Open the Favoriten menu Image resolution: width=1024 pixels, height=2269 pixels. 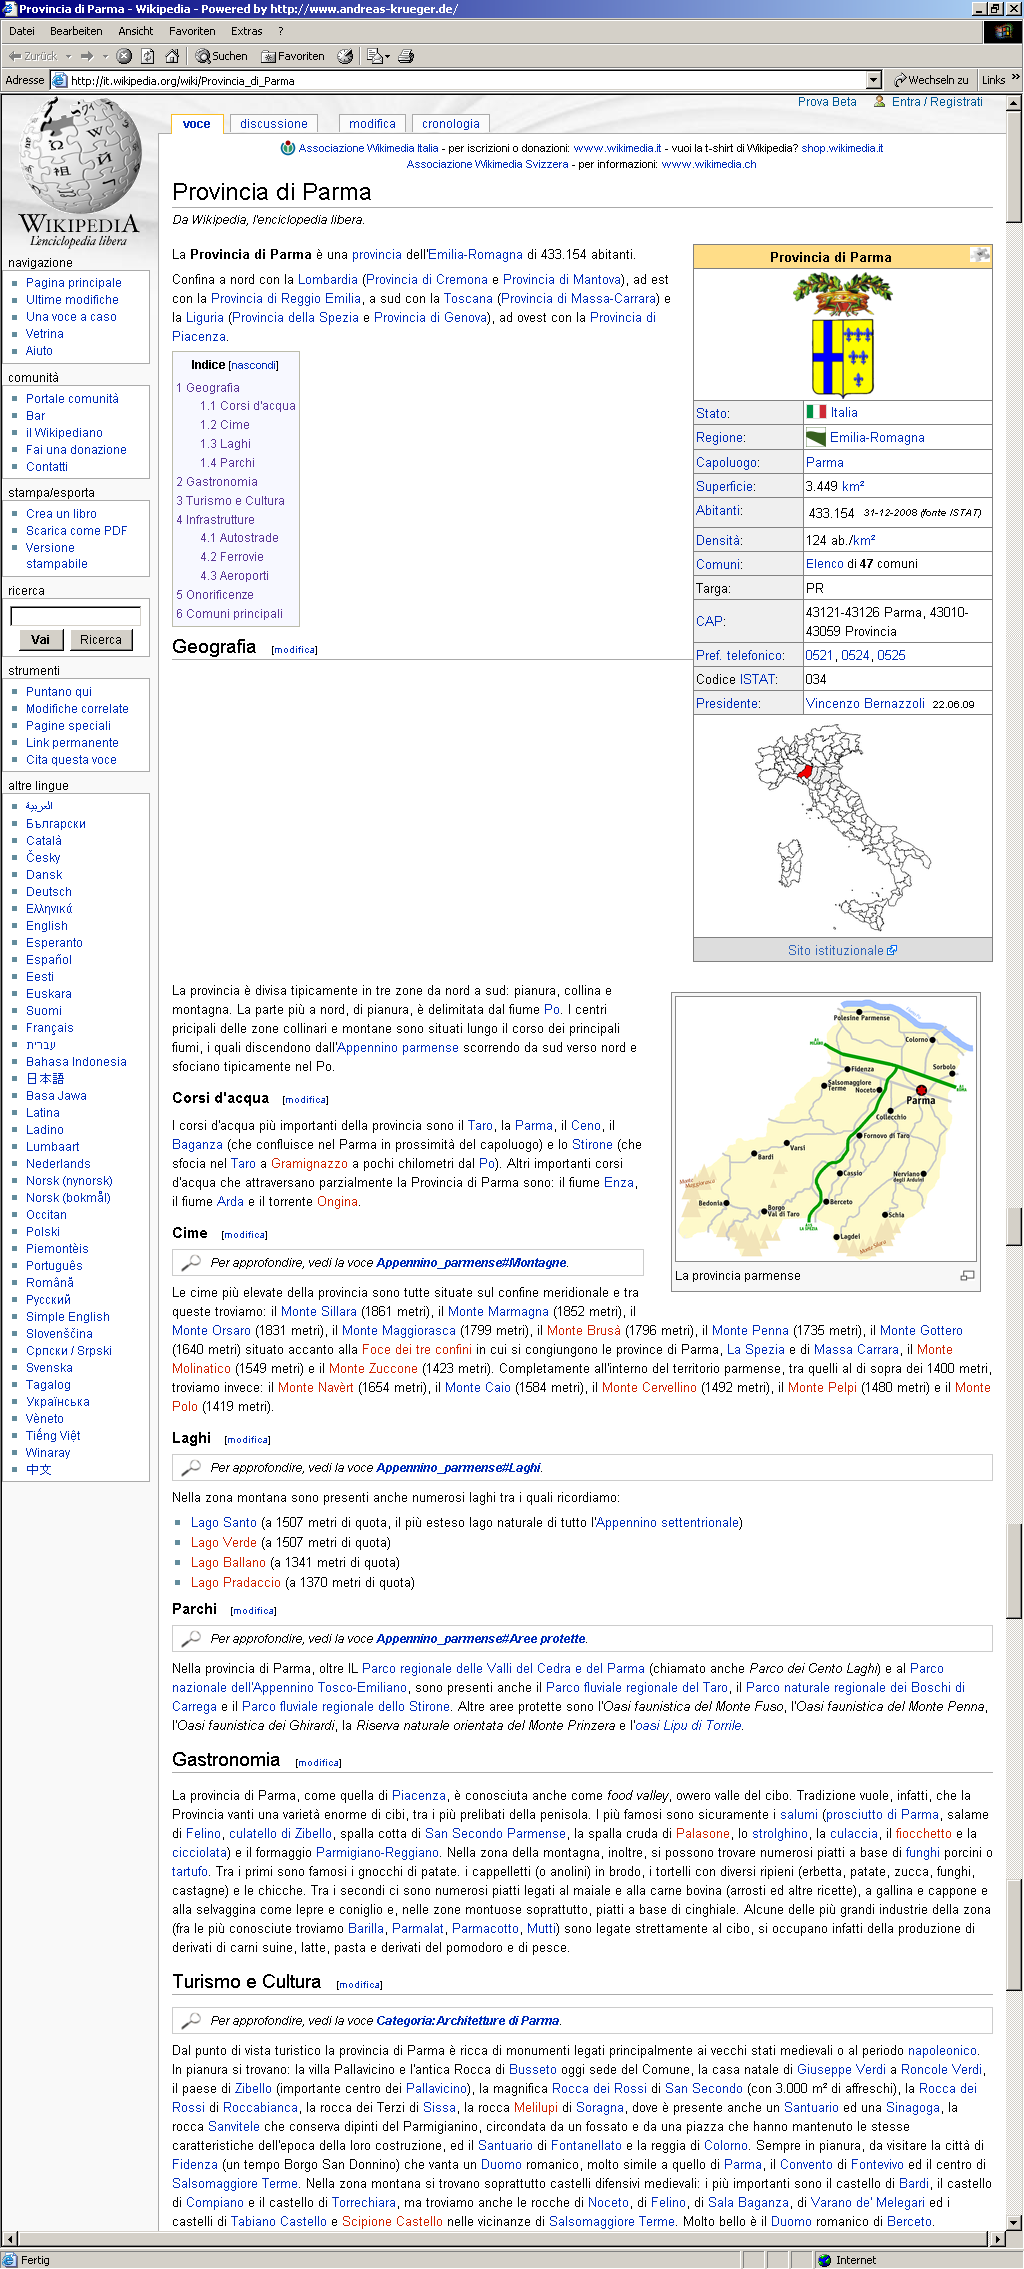point(192,31)
